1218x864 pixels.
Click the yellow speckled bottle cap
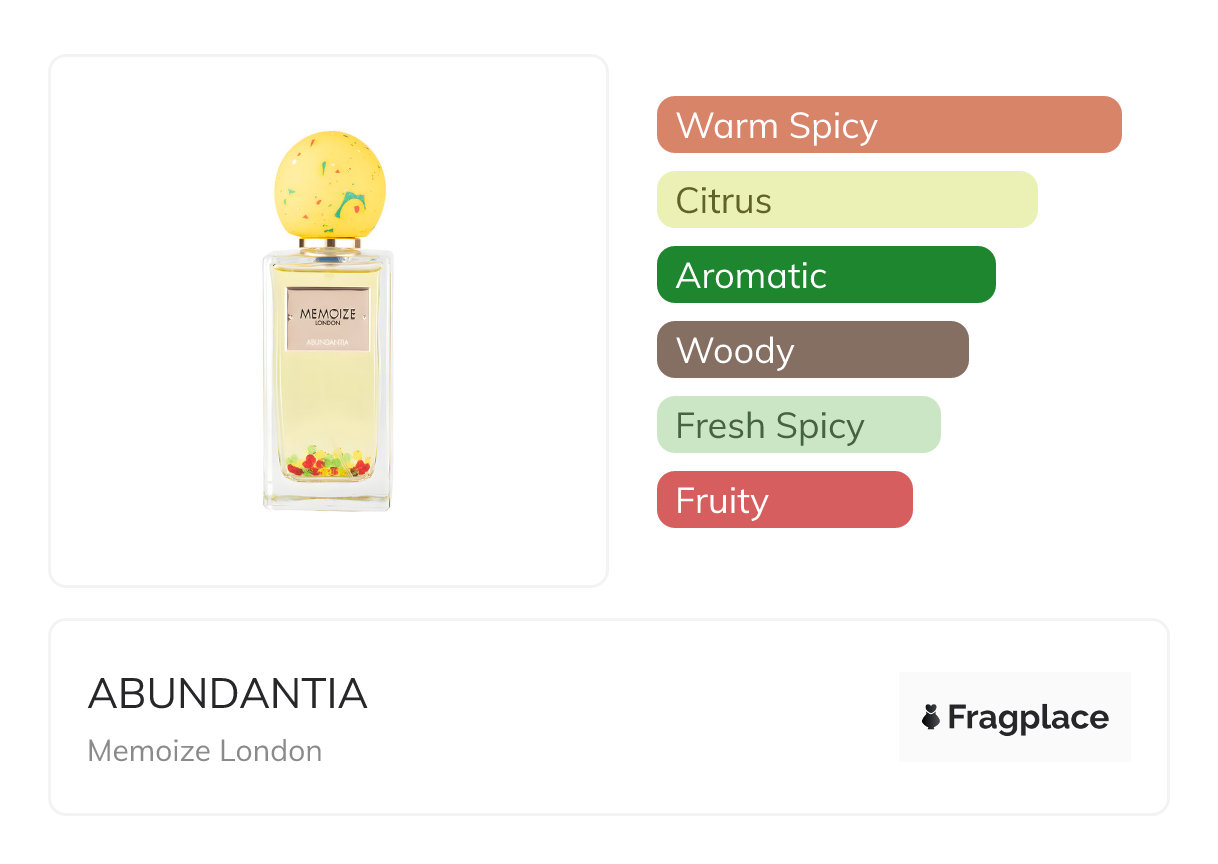[x=329, y=186]
